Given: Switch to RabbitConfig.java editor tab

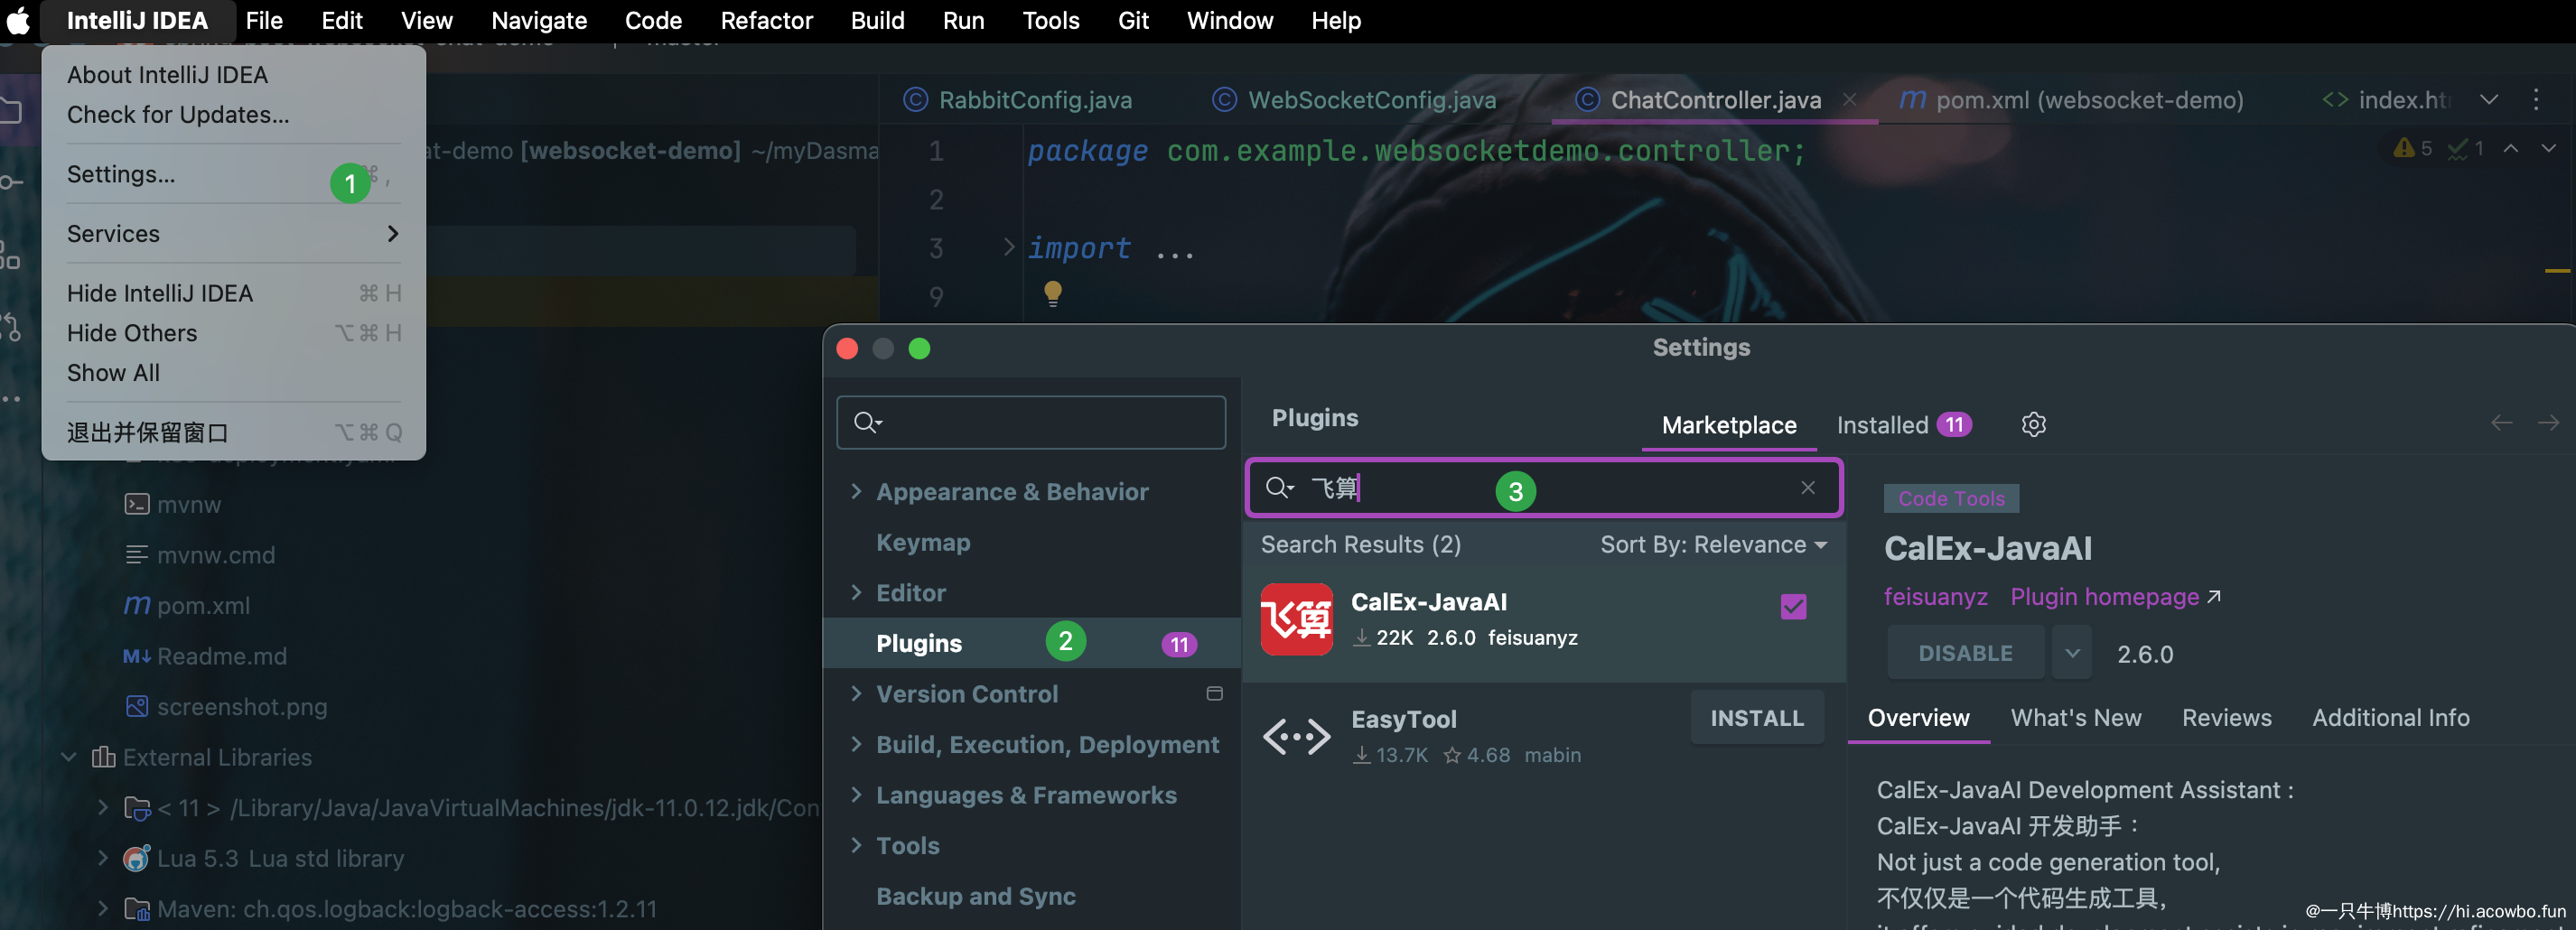Looking at the screenshot, I should pyautogui.click(x=1018, y=99).
